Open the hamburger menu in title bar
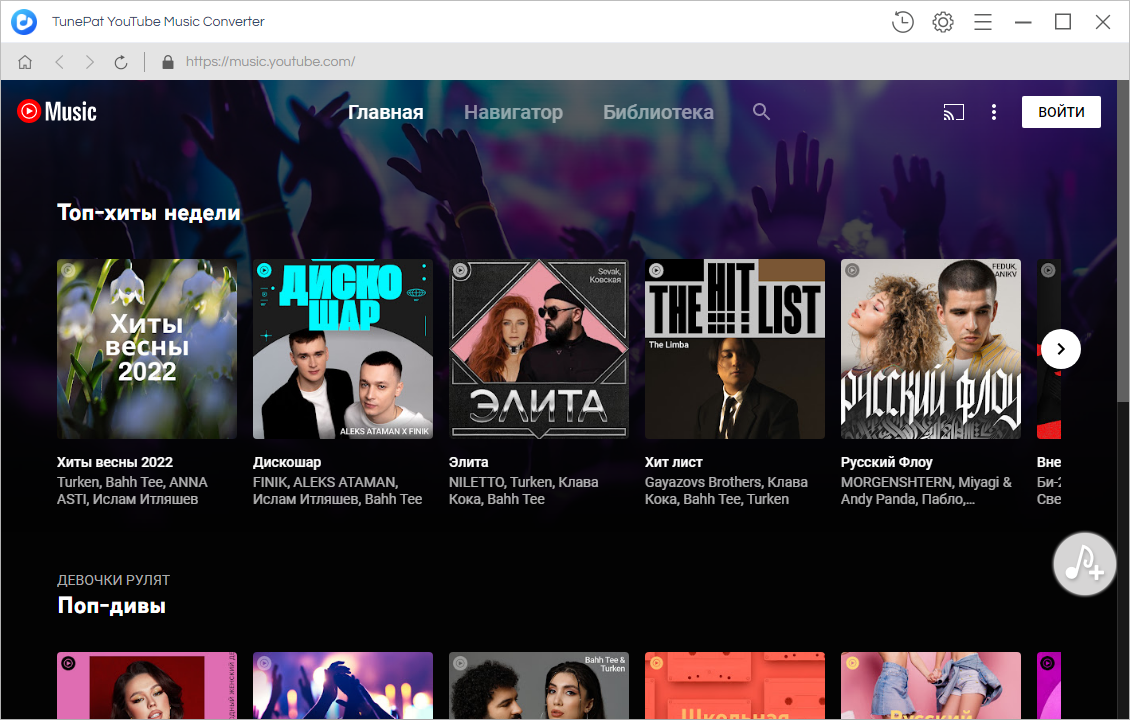Viewport: 1130px width, 720px height. (x=983, y=22)
